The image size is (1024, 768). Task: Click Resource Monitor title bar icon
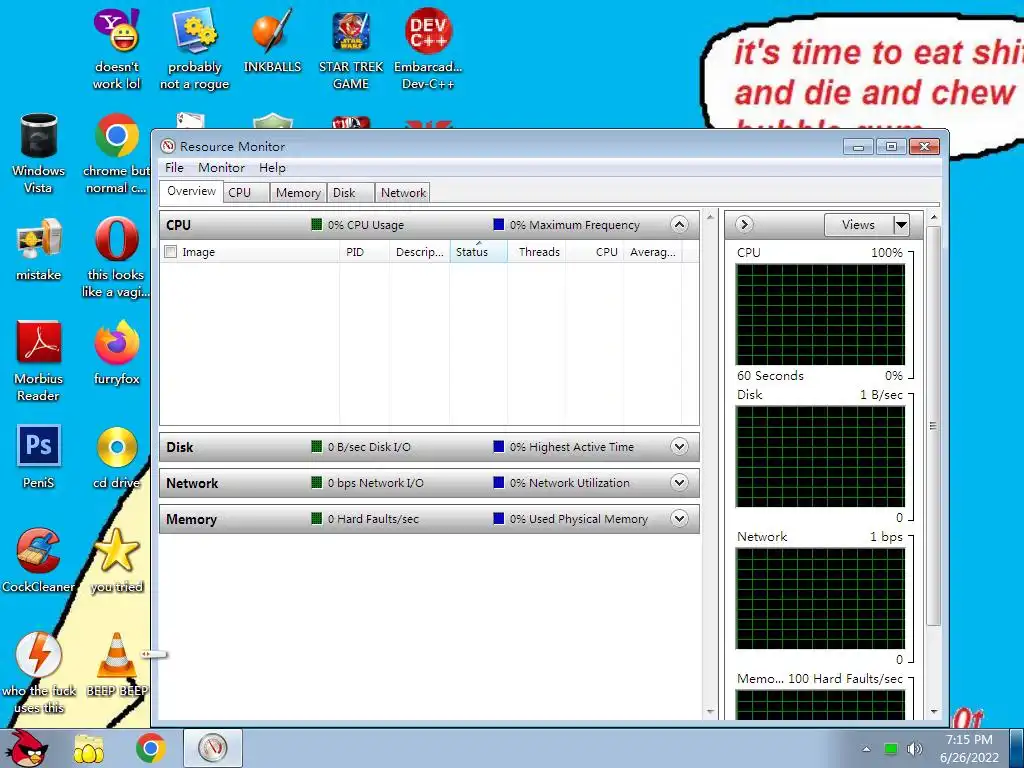pos(168,146)
